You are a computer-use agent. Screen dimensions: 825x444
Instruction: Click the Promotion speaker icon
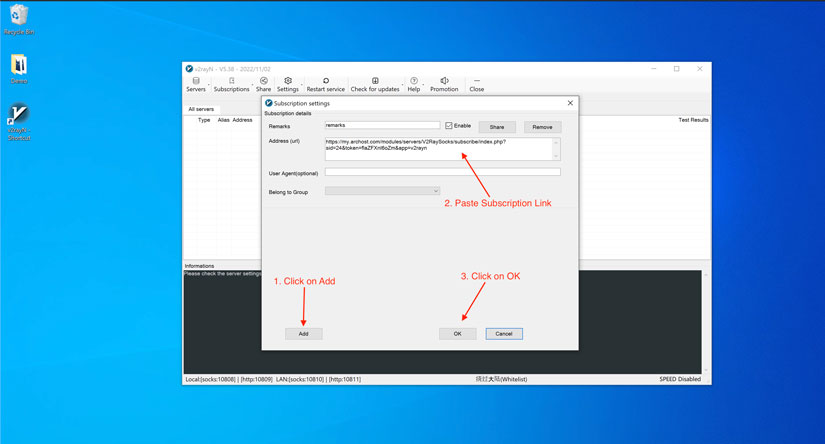[x=444, y=84]
